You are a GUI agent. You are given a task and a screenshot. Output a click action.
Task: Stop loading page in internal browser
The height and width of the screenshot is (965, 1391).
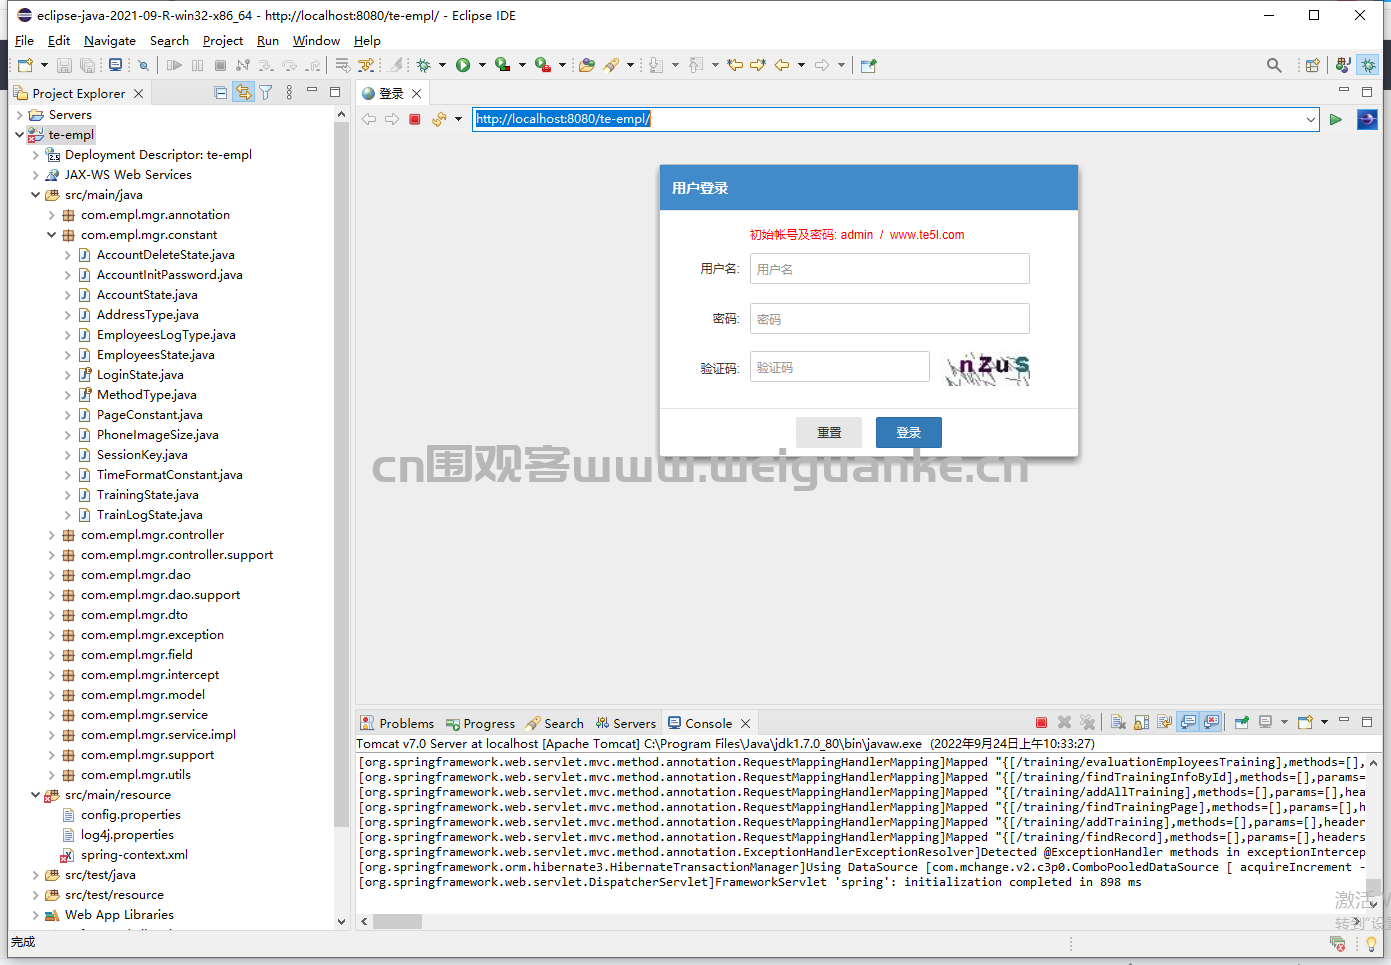tap(415, 119)
